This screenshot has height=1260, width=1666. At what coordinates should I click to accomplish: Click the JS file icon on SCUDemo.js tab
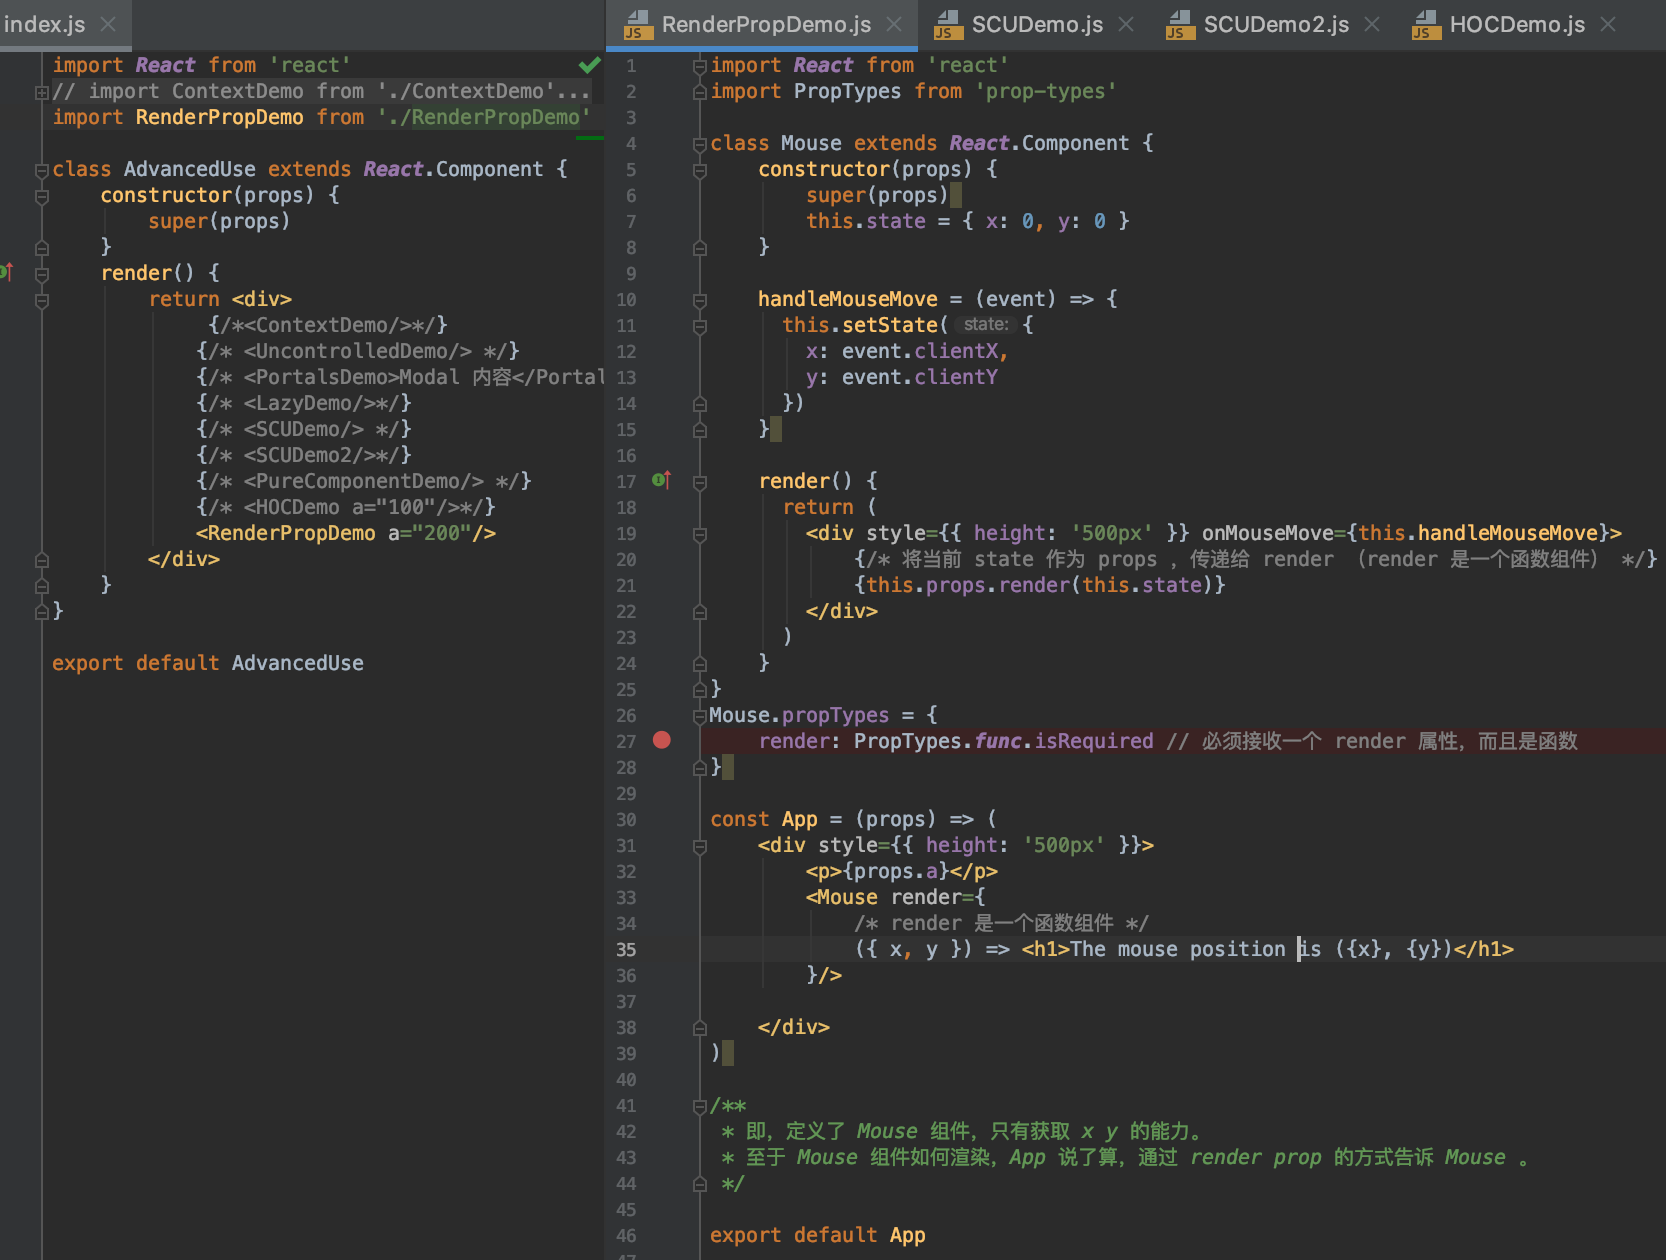point(947,25)
